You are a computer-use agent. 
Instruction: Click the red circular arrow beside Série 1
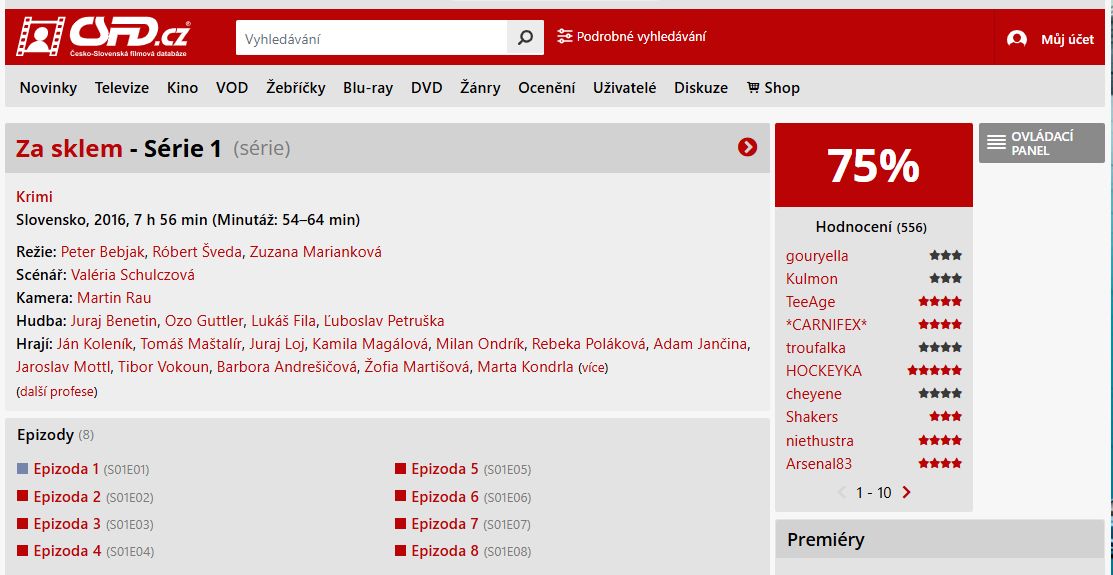[747, 147]
